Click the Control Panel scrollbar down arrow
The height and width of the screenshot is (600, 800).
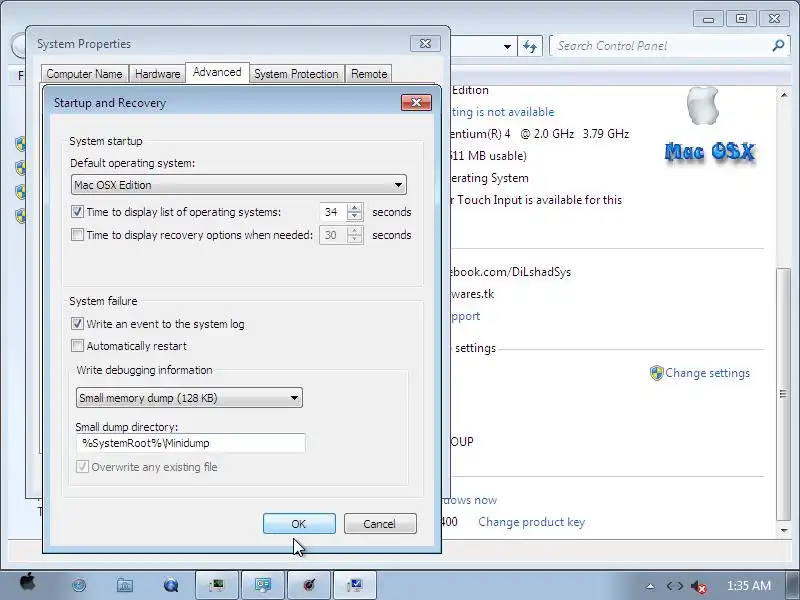pyautogui.click(x=784, y=531)
